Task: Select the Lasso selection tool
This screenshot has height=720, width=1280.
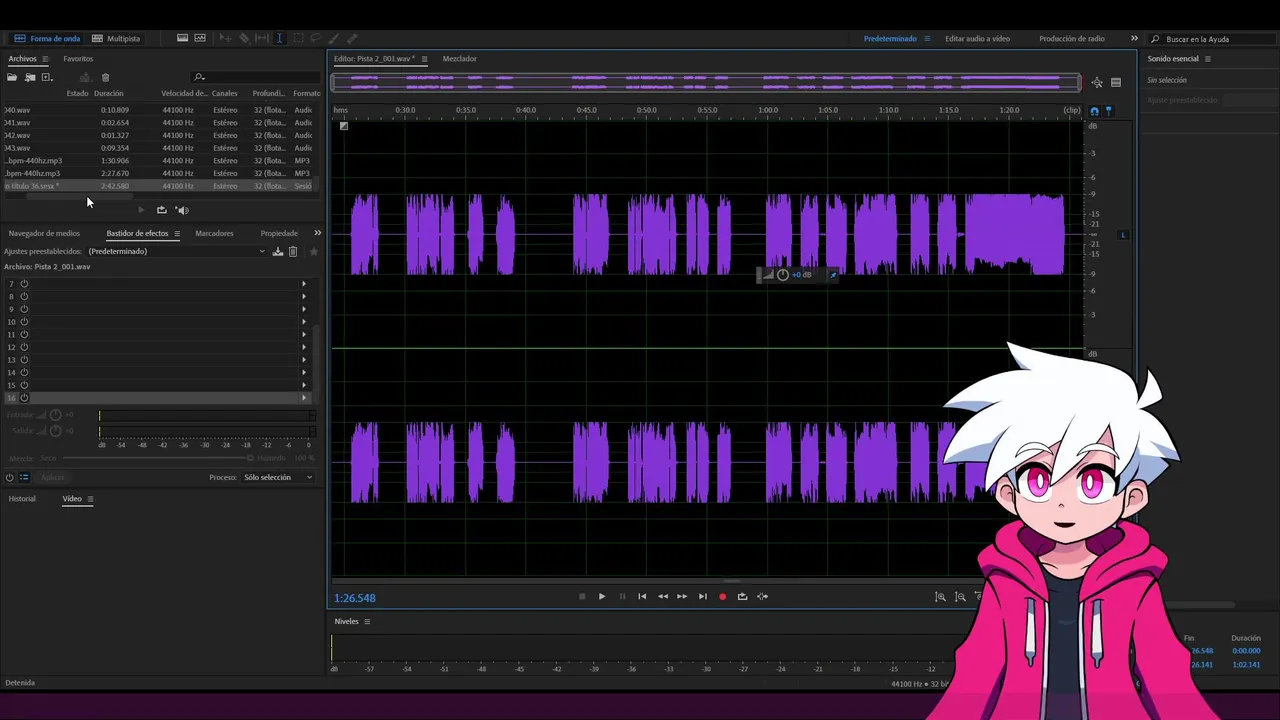Action: 316,38
